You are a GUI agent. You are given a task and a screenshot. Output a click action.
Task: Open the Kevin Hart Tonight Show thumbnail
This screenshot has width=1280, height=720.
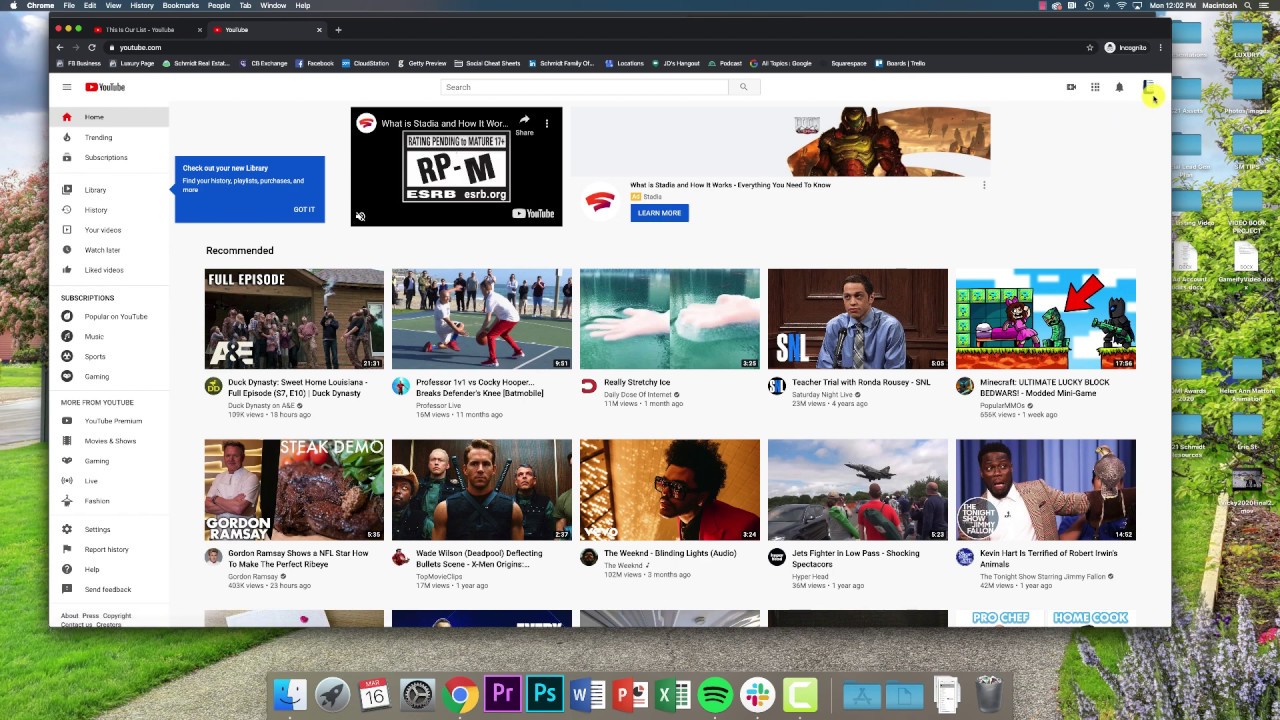(x=1046, y=490)
